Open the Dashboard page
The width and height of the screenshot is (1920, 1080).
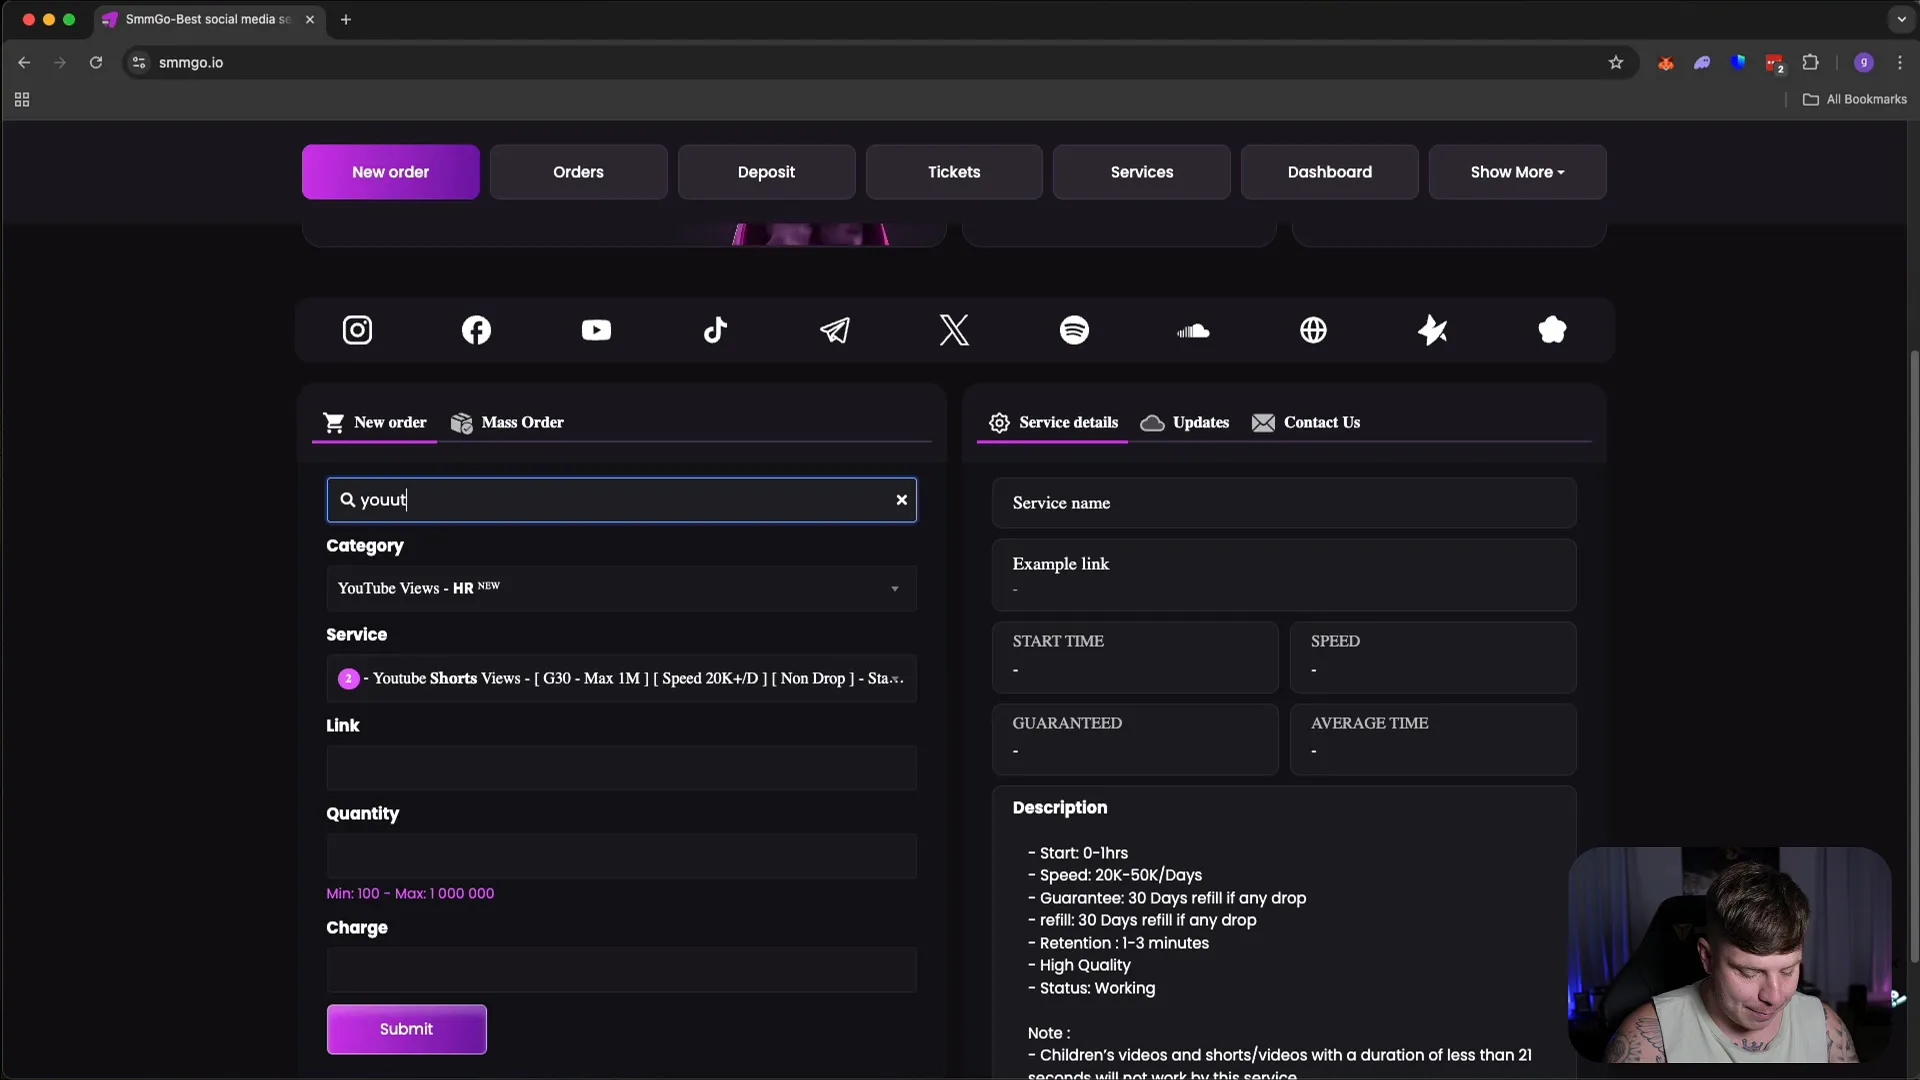[x=1329, y=172]
